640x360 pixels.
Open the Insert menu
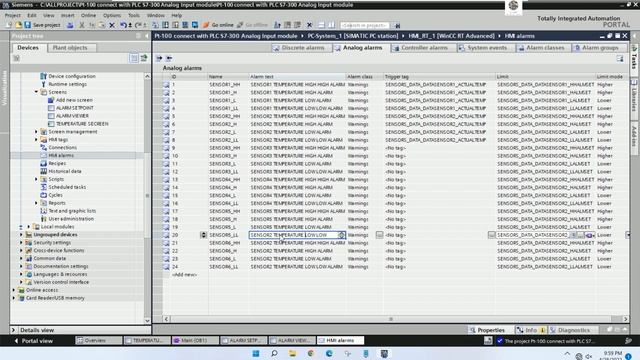click(68, 15)
